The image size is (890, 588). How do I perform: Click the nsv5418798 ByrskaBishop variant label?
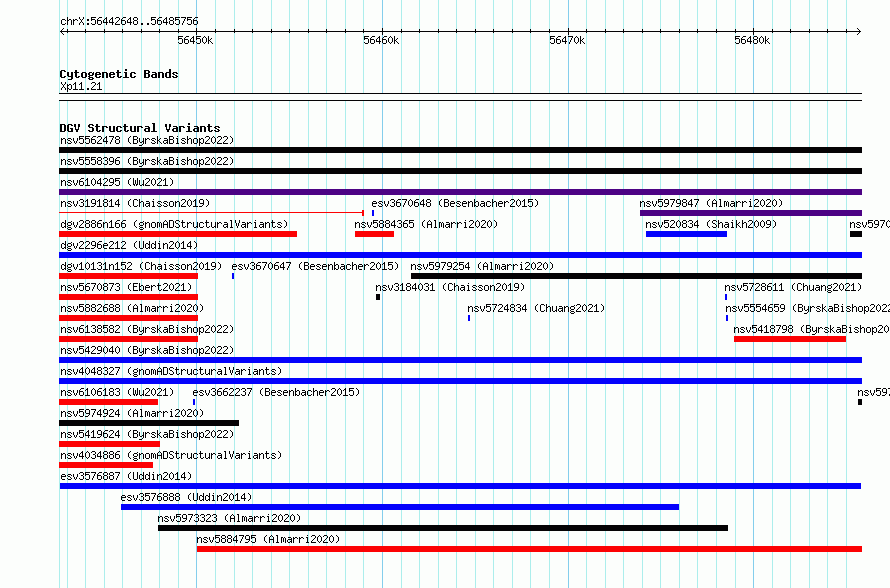coord(811,329)
